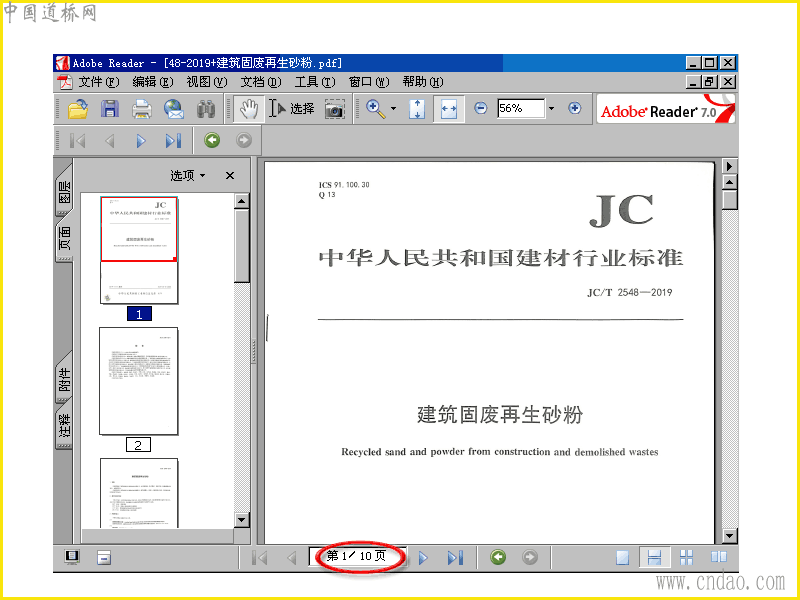Open the 视图 menu
The width and height of the screenshot is (800, 600).
point(207,82)
